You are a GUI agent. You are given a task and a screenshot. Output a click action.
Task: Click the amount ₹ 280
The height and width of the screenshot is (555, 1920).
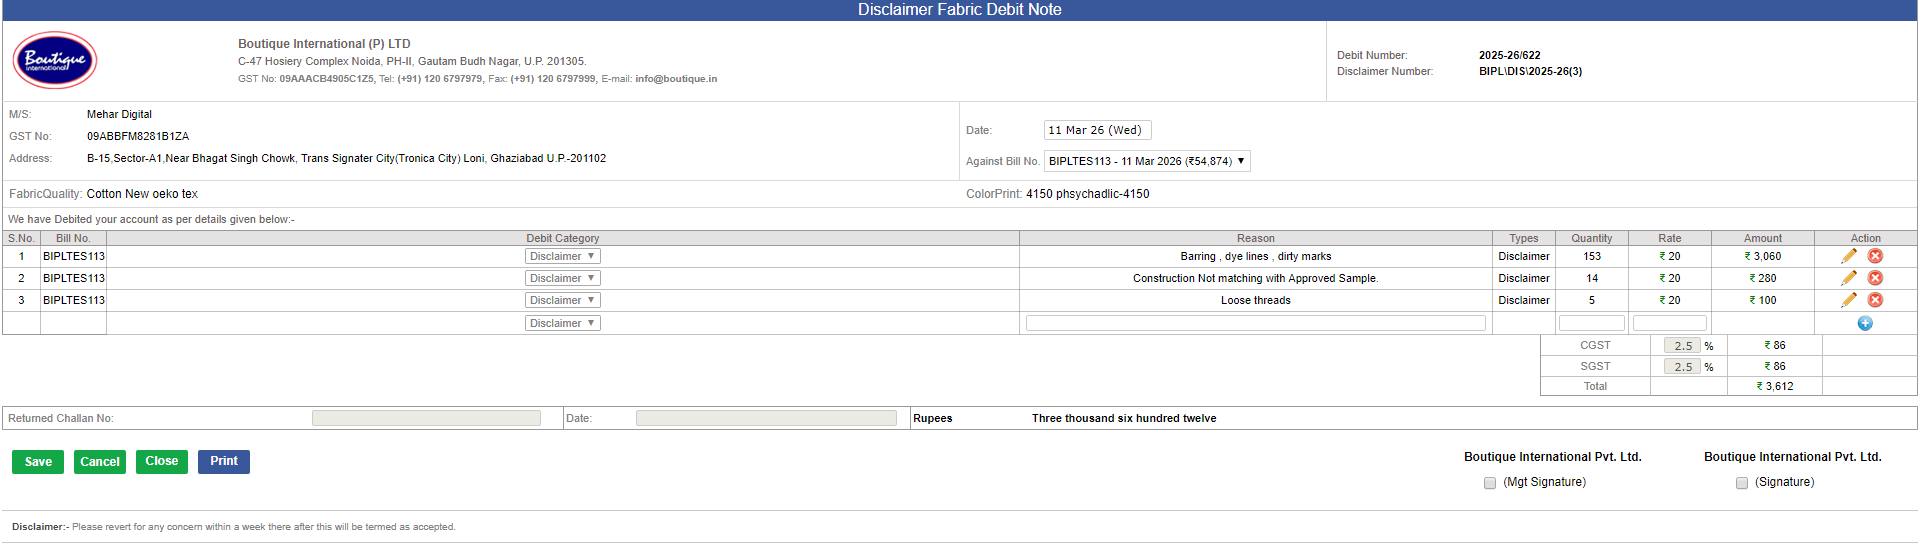(1763, 279)
